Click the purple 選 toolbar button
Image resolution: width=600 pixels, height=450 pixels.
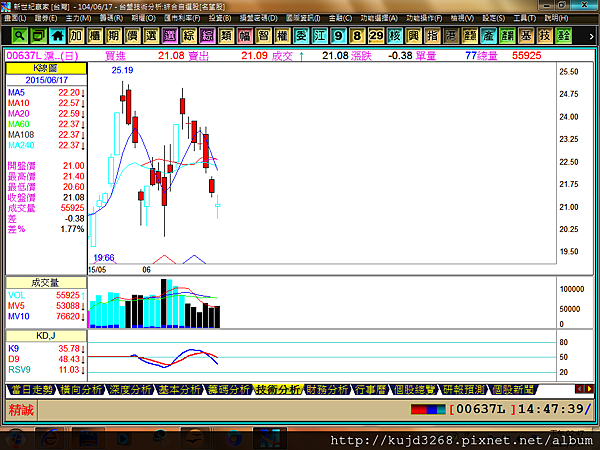(170, 36)
